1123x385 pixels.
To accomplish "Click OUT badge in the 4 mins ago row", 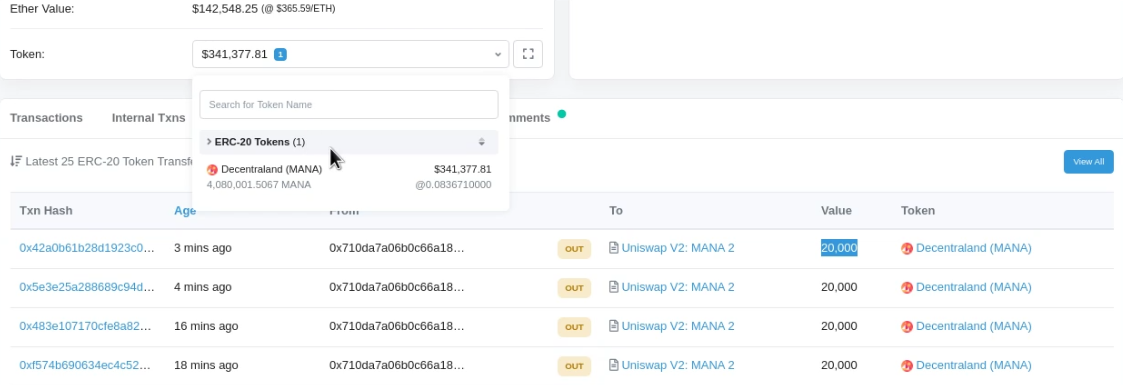I will coord(574,288).
